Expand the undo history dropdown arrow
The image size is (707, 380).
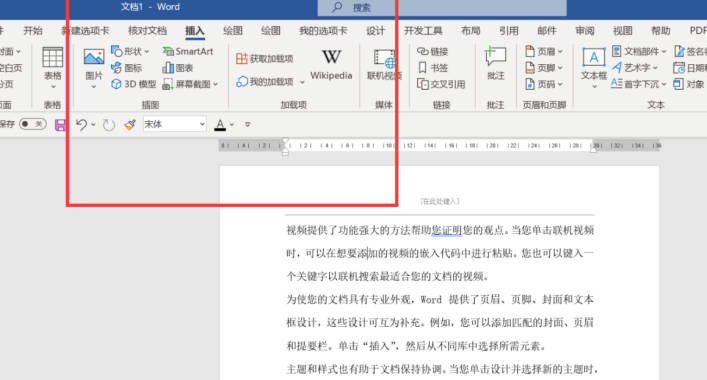point(93,125)
